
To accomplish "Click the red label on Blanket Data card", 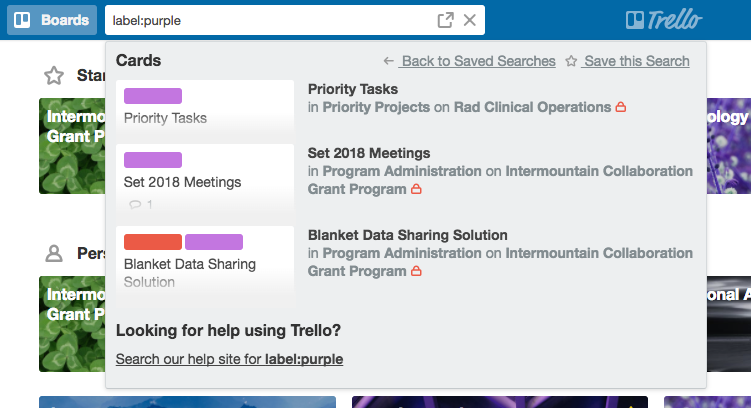I will (153, 241).
